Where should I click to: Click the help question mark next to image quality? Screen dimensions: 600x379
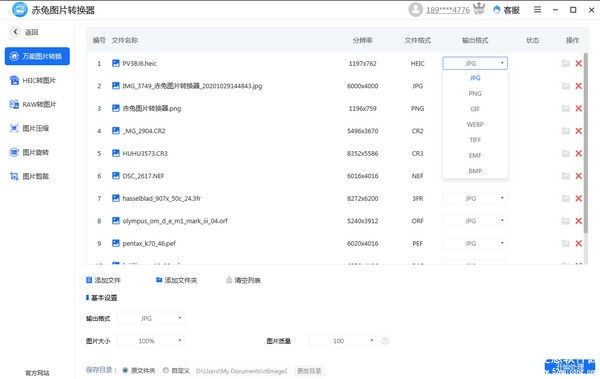[385, 341]
